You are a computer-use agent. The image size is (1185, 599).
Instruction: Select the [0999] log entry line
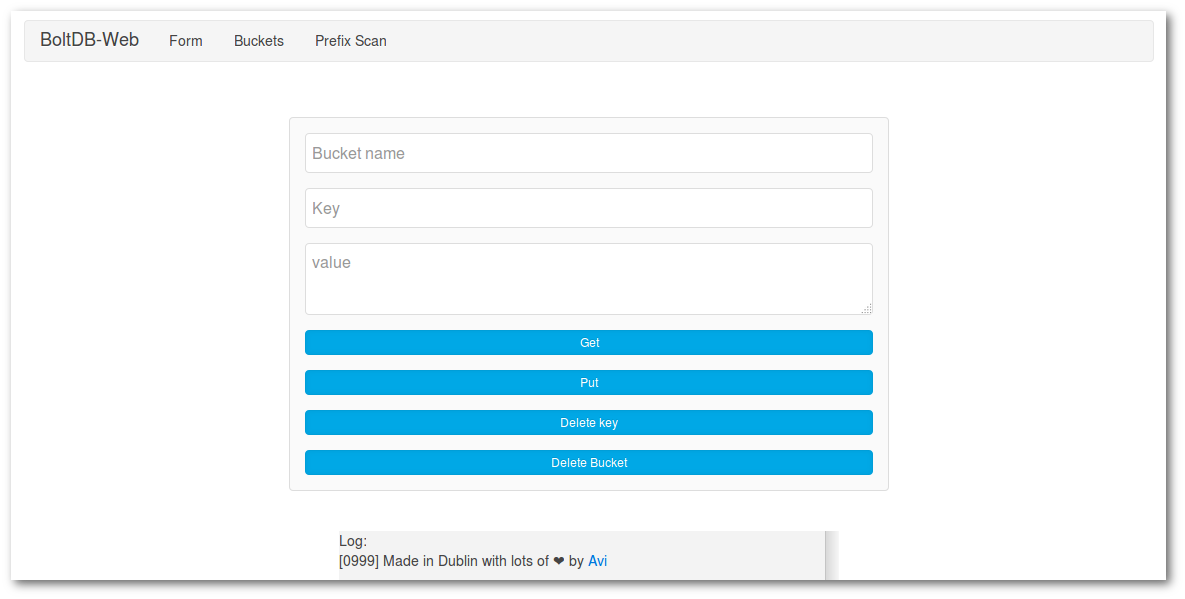click(473, 561)
